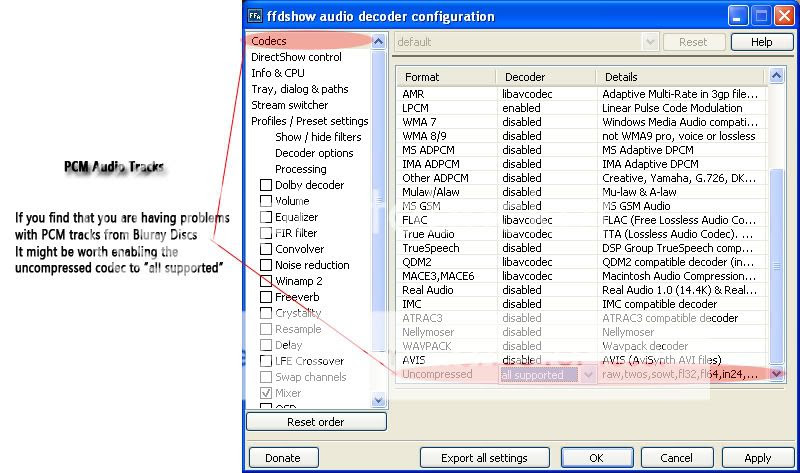This screenshot has width=800, height=473.
Task: Enable the Dolby decoder checkbox
Action: point(266,185)
